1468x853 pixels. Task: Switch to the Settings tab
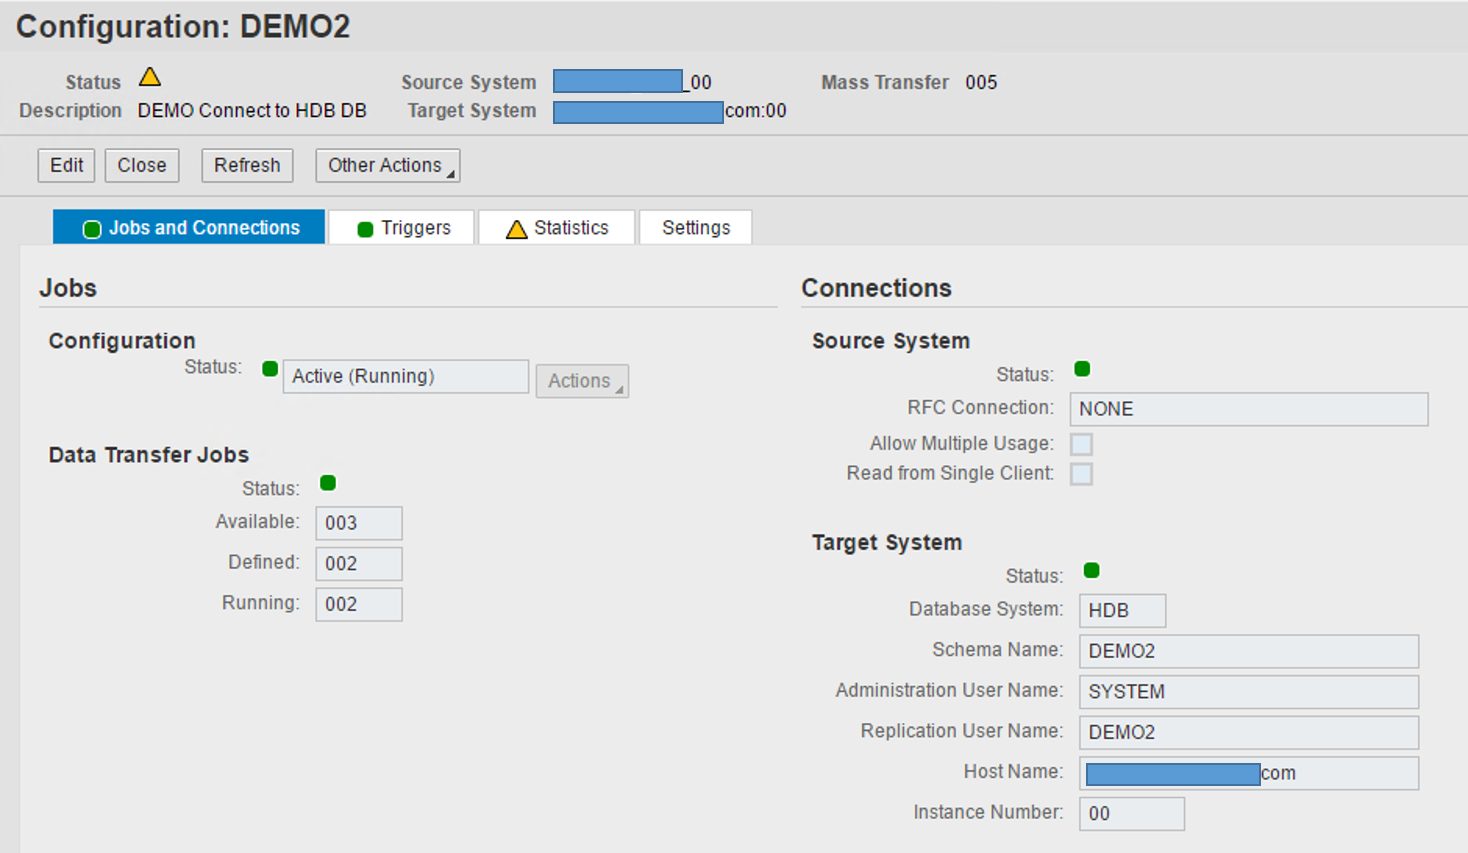695,227
